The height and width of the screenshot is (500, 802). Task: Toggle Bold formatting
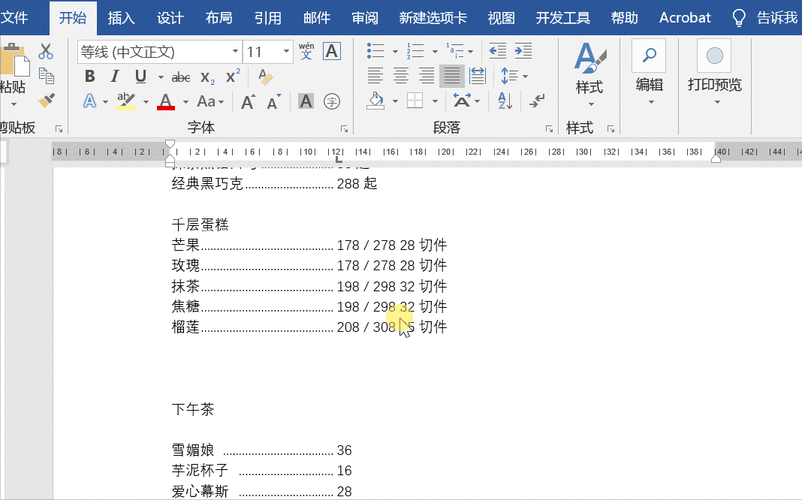pyautogui.click(x=90, y=77)
